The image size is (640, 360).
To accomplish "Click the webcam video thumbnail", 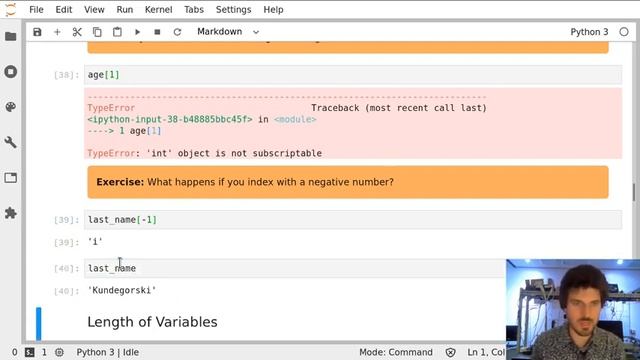I will coord(573,309).
